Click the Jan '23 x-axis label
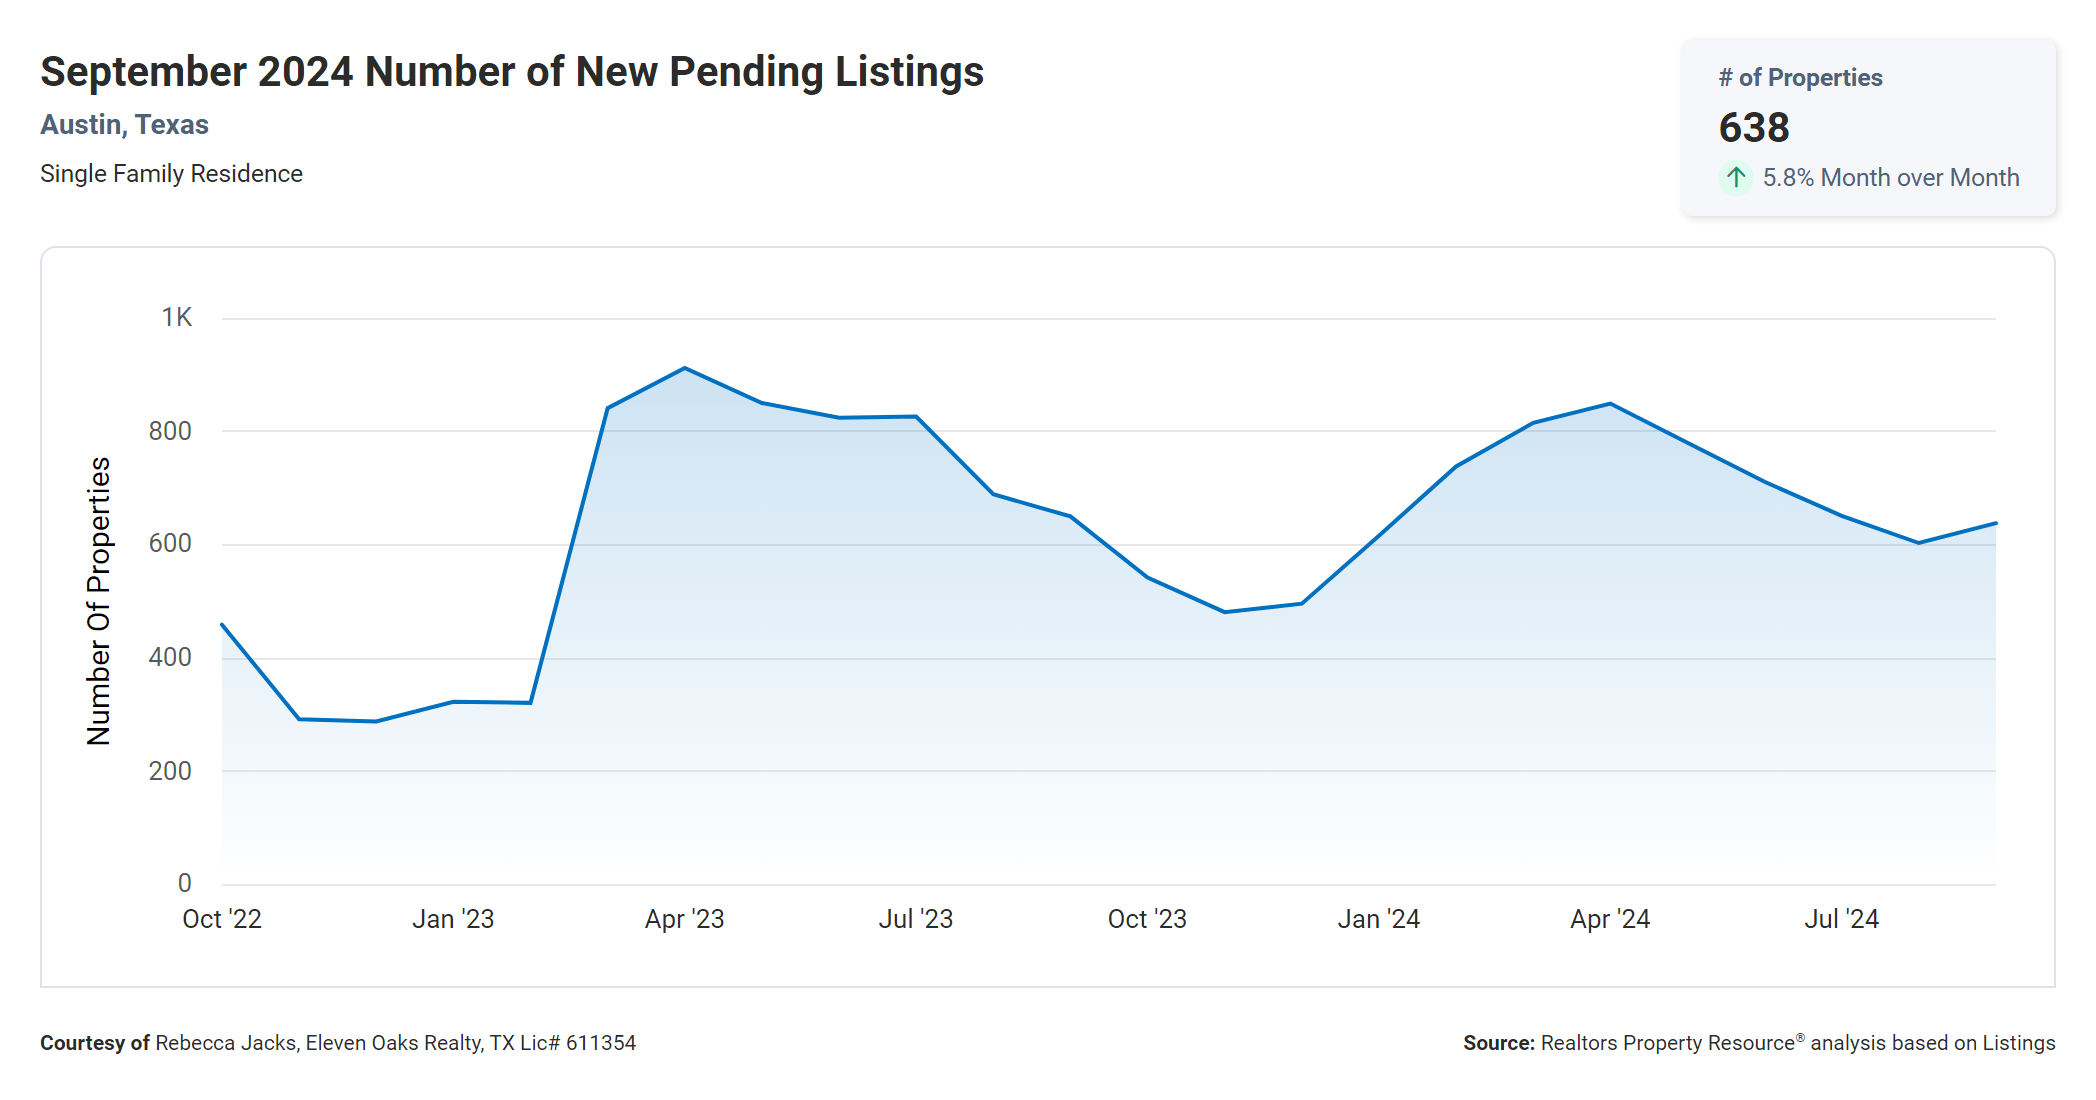2096x1100 pixels. click(453, 919)
